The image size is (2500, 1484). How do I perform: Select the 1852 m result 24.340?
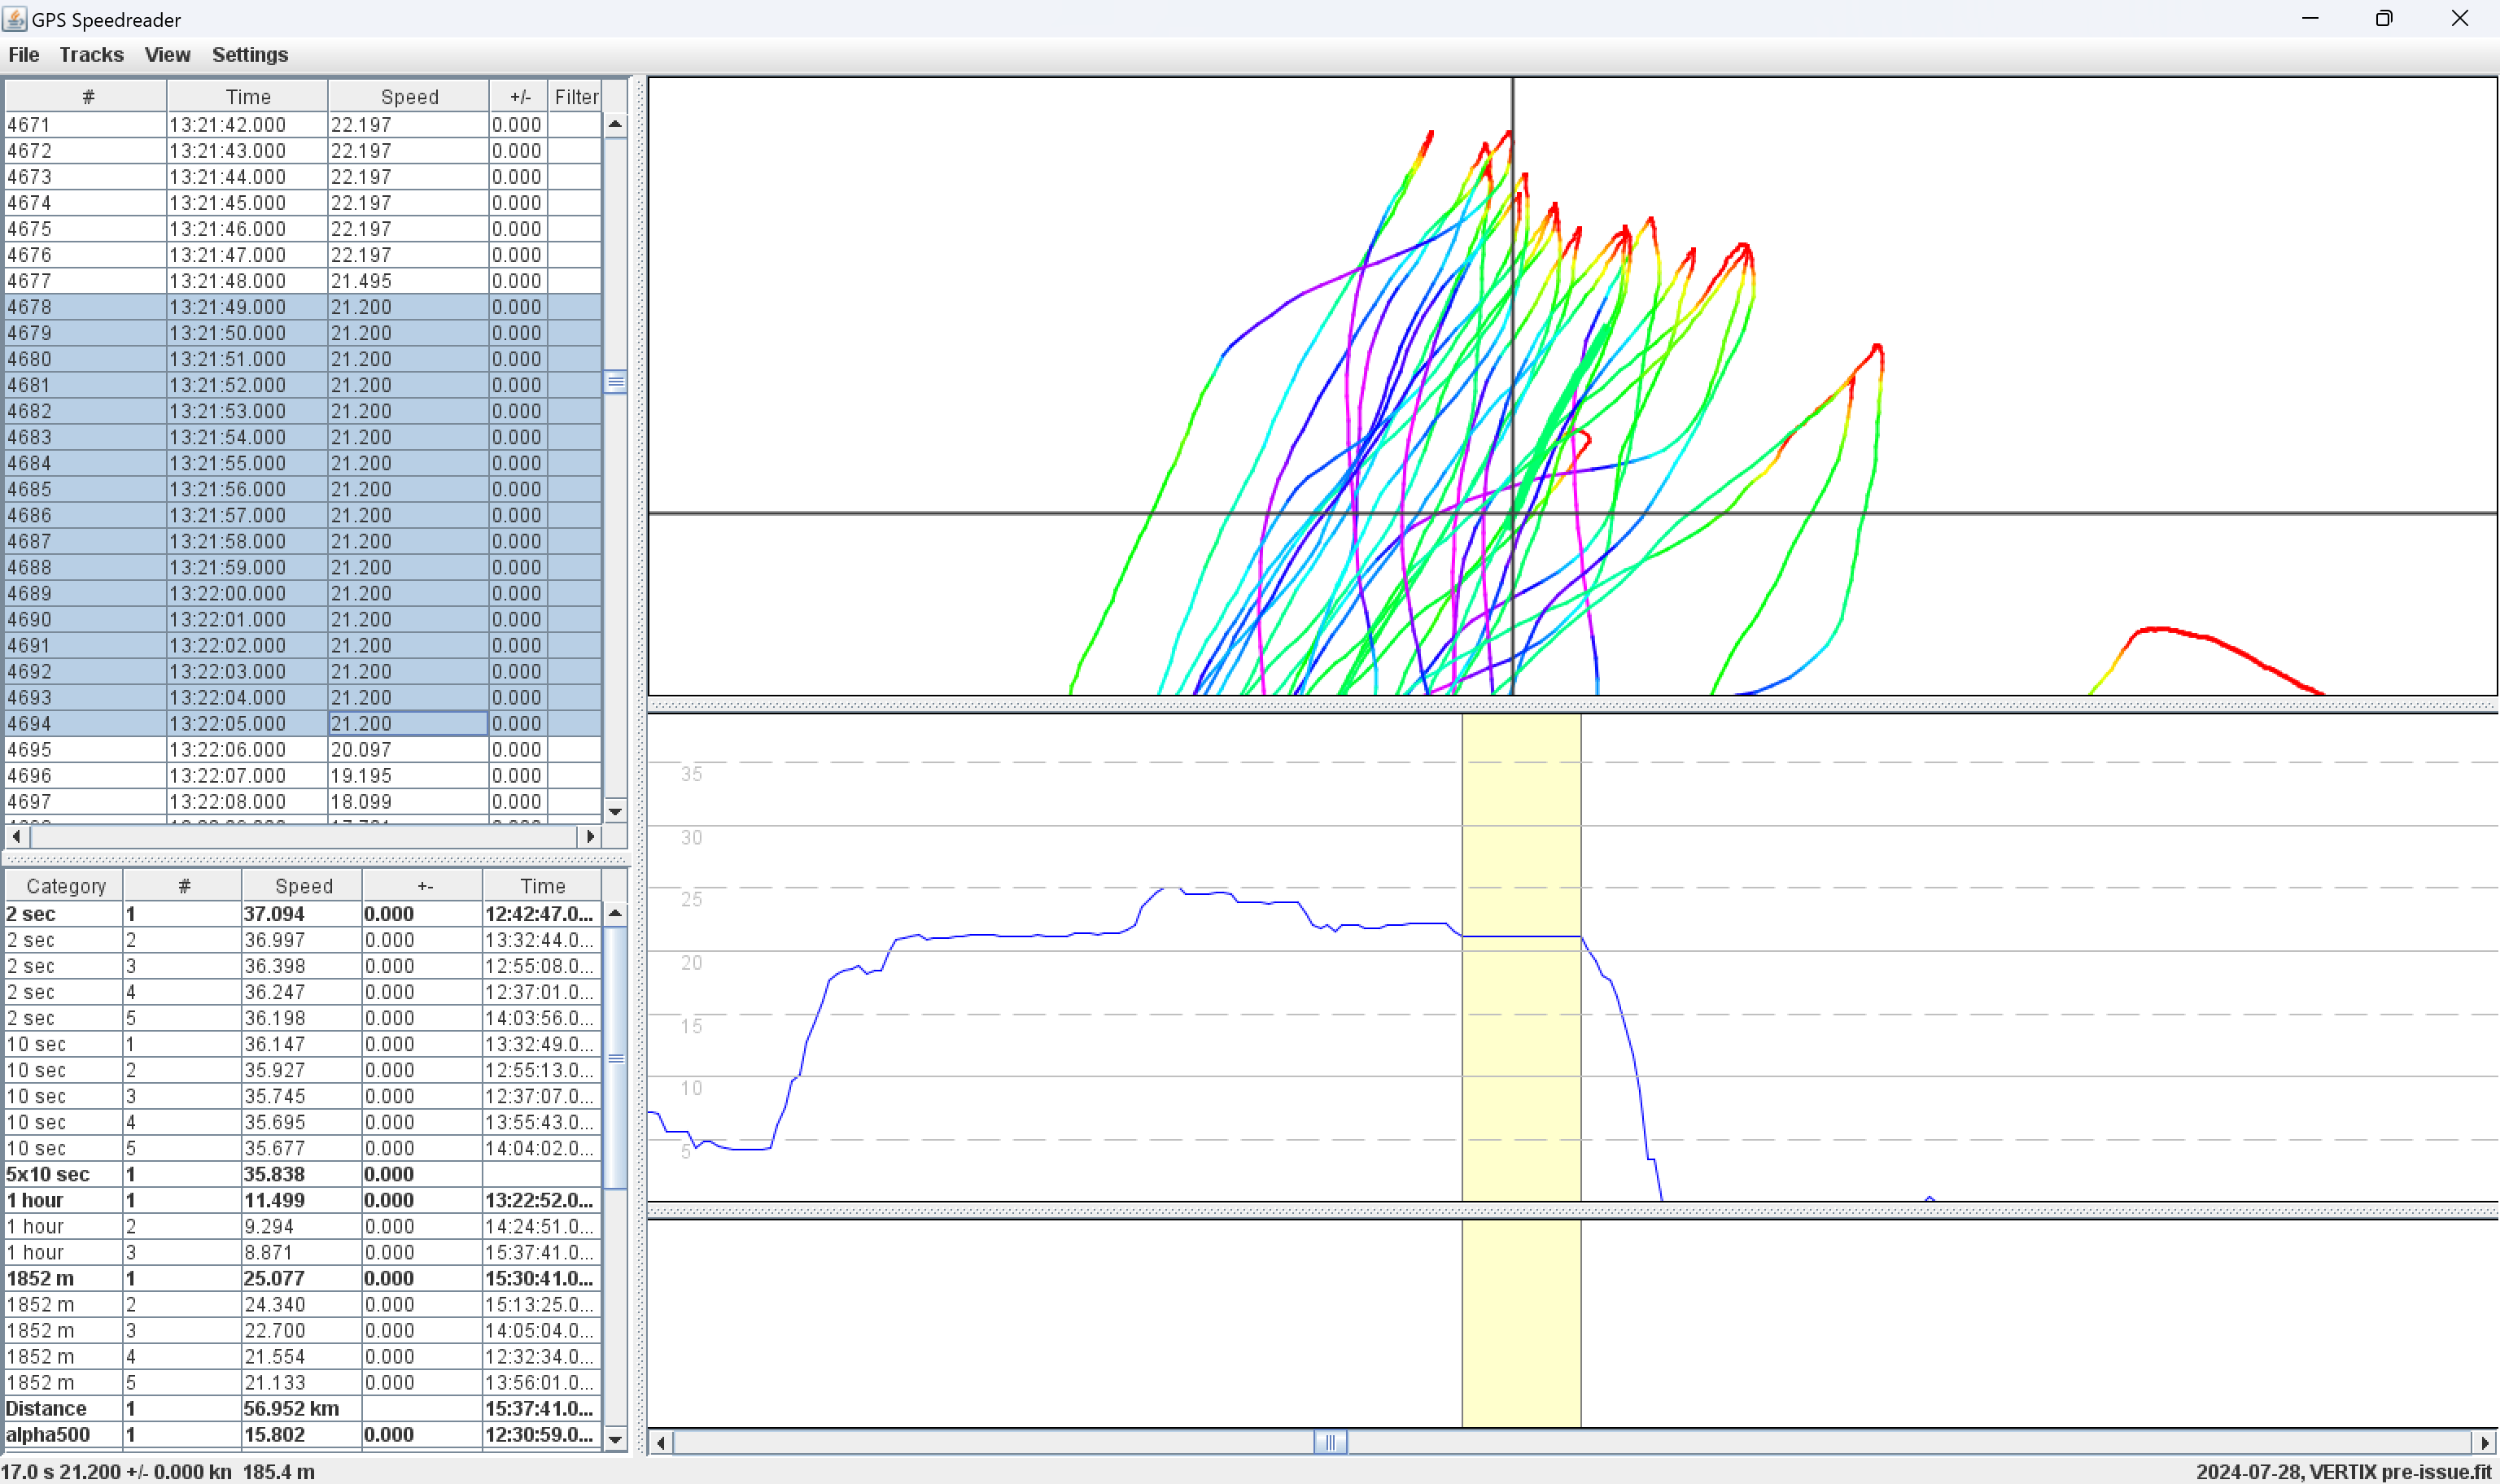(303, 1304)
